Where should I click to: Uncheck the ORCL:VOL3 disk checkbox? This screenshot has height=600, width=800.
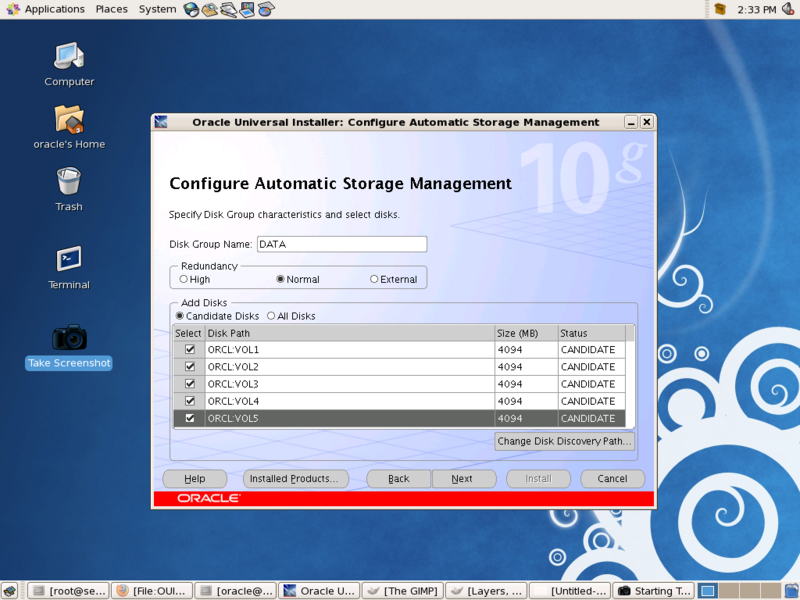pyautogui.click(x=190, y=384)
